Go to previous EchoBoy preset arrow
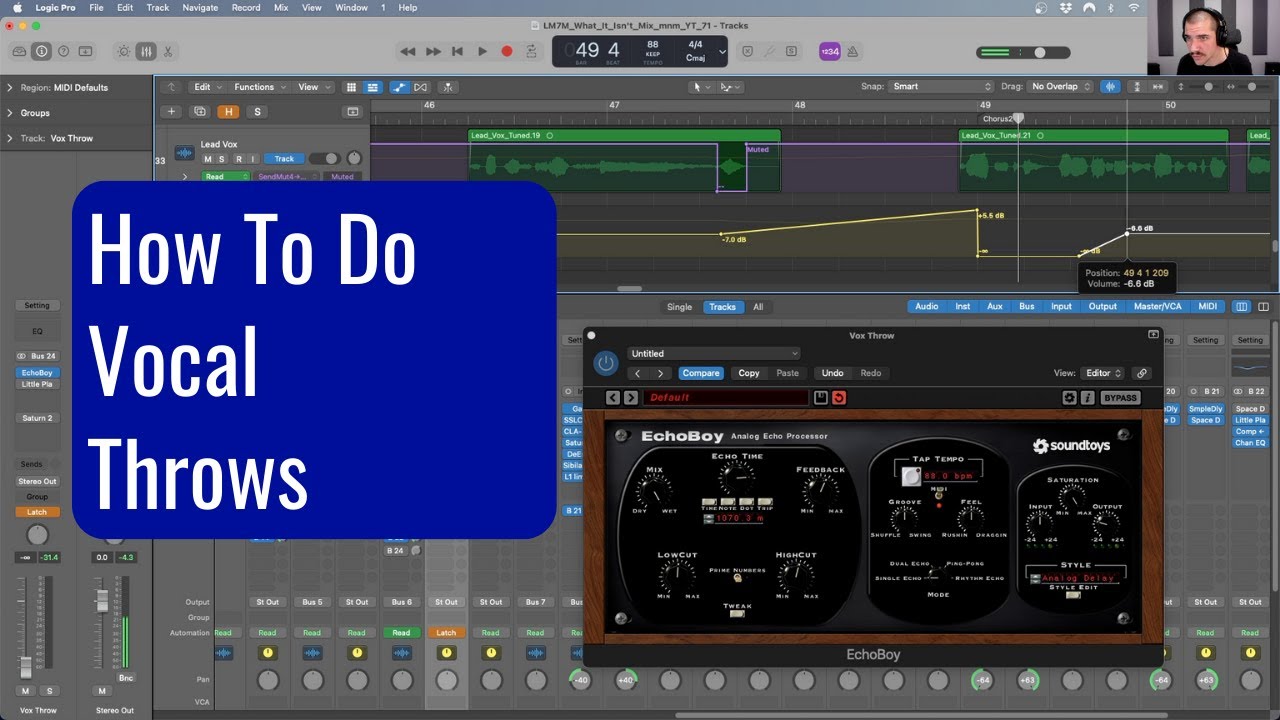This screenshot has width=1280, height=720. (614, 398)
